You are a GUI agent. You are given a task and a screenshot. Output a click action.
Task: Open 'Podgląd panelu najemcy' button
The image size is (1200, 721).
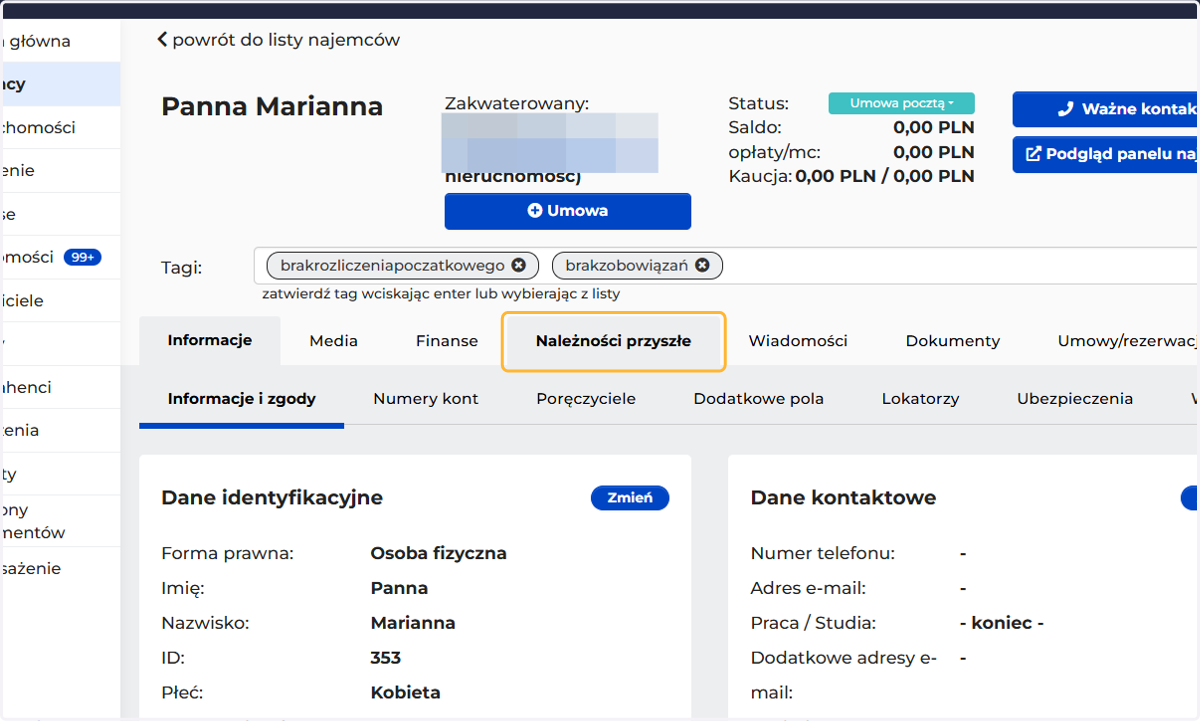click(1106, 155)
